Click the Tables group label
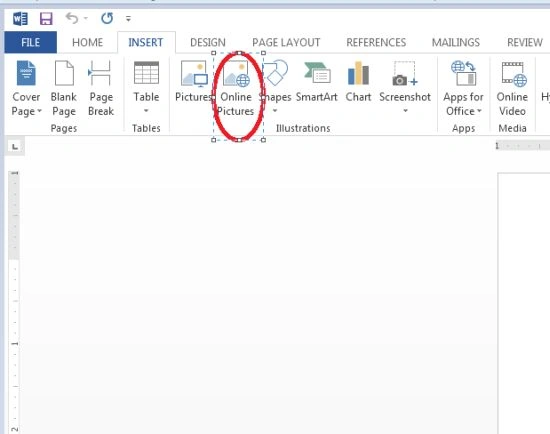 click(x=146, y=128)
